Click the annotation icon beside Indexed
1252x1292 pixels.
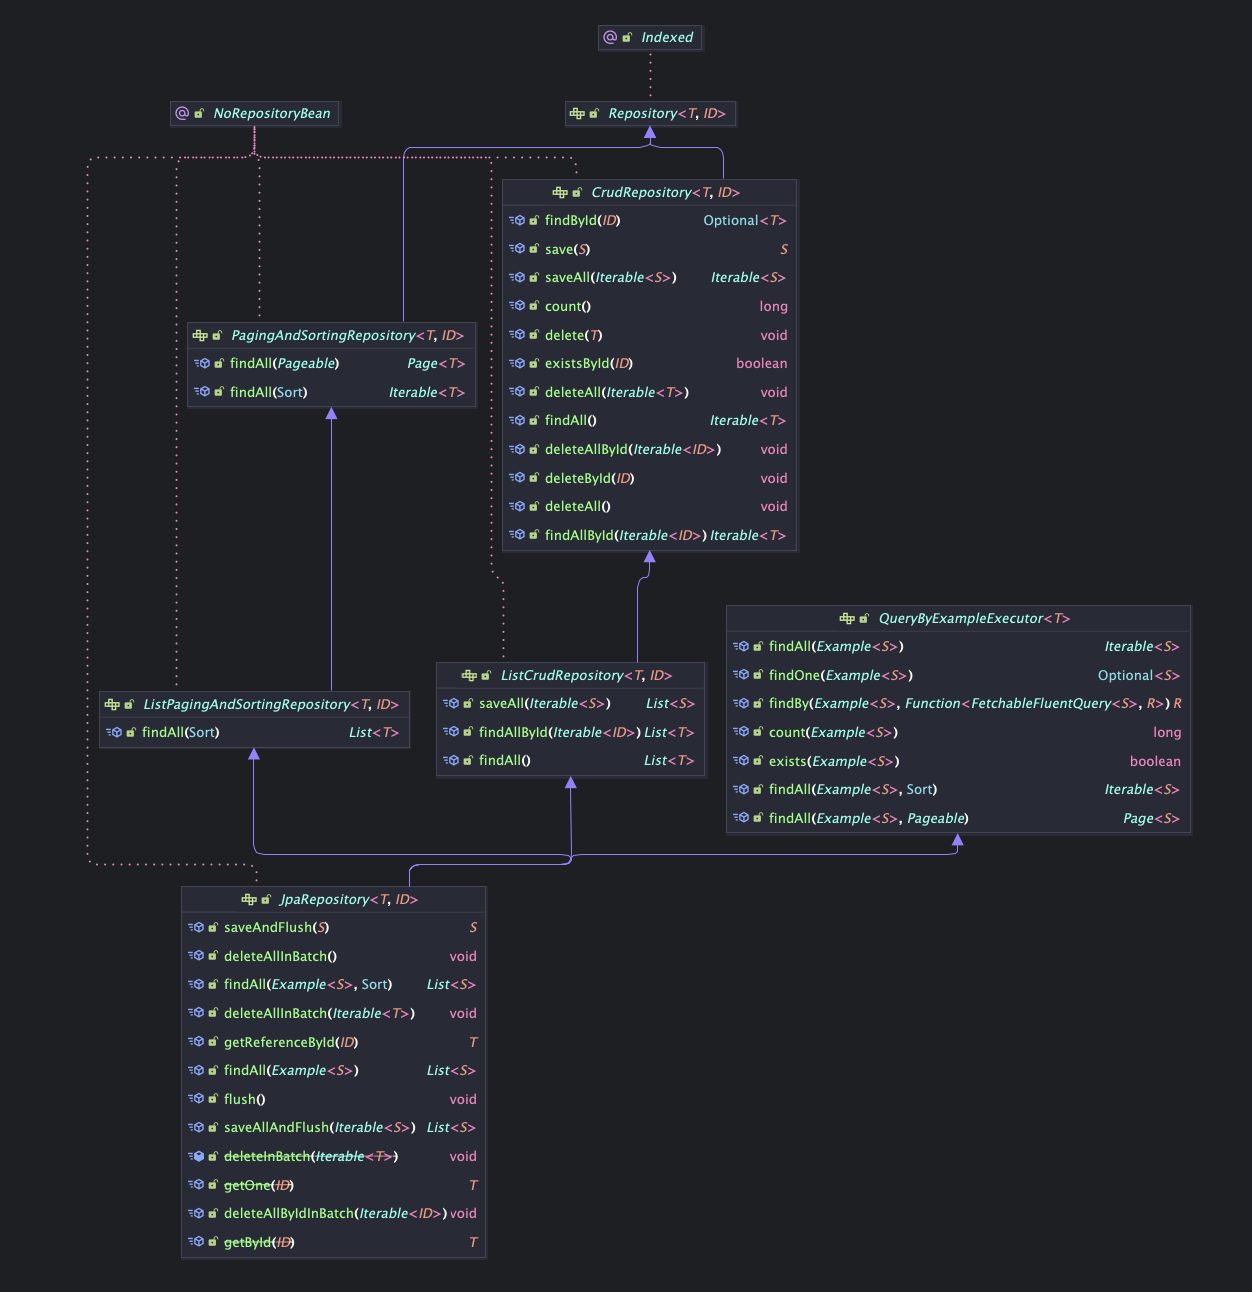610,37
